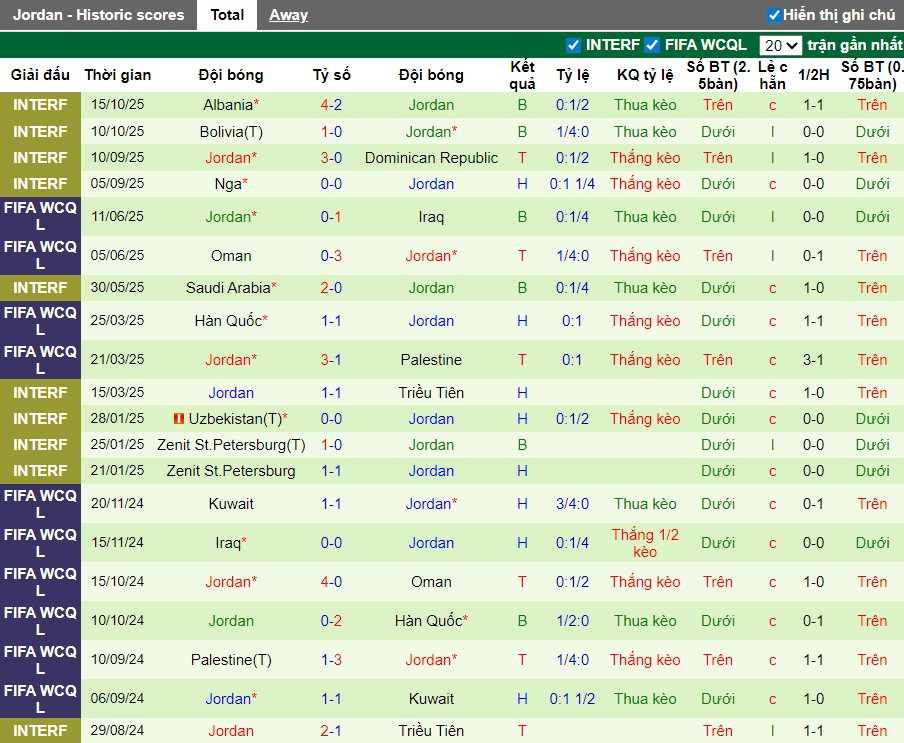904x743 pixels.
Task: Uncheck the INTERF filter checkbox
Action: [x=573, y=45]
